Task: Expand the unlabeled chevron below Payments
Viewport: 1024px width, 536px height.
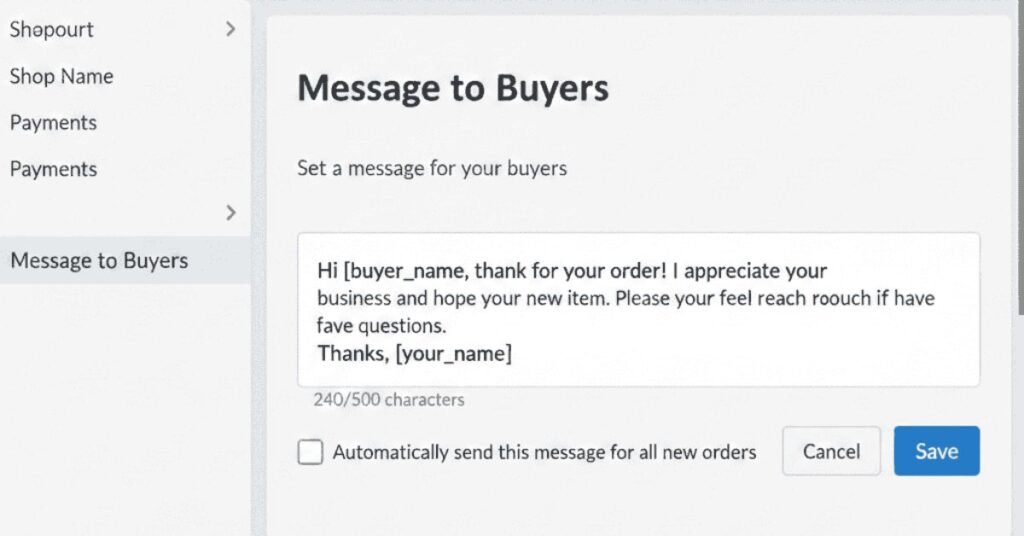Action: 231,212
